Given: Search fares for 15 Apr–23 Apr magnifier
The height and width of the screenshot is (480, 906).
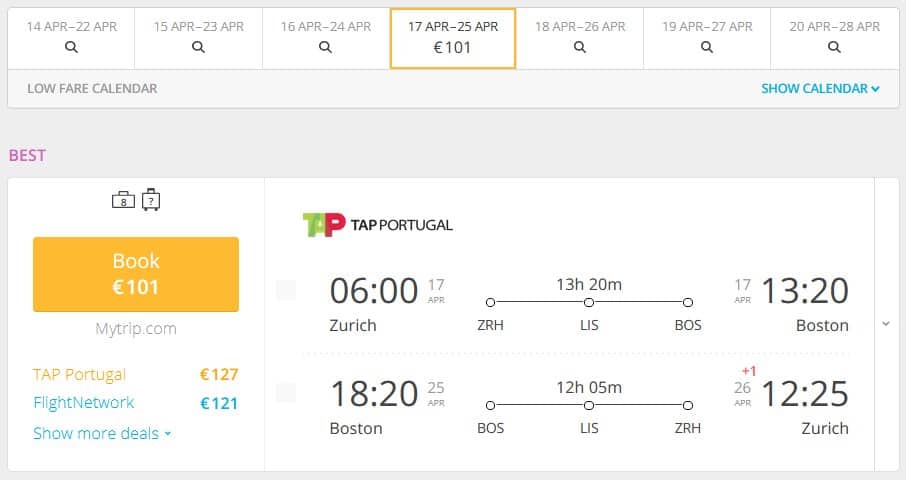Looking at the screenshot, I should pos(198,47).
